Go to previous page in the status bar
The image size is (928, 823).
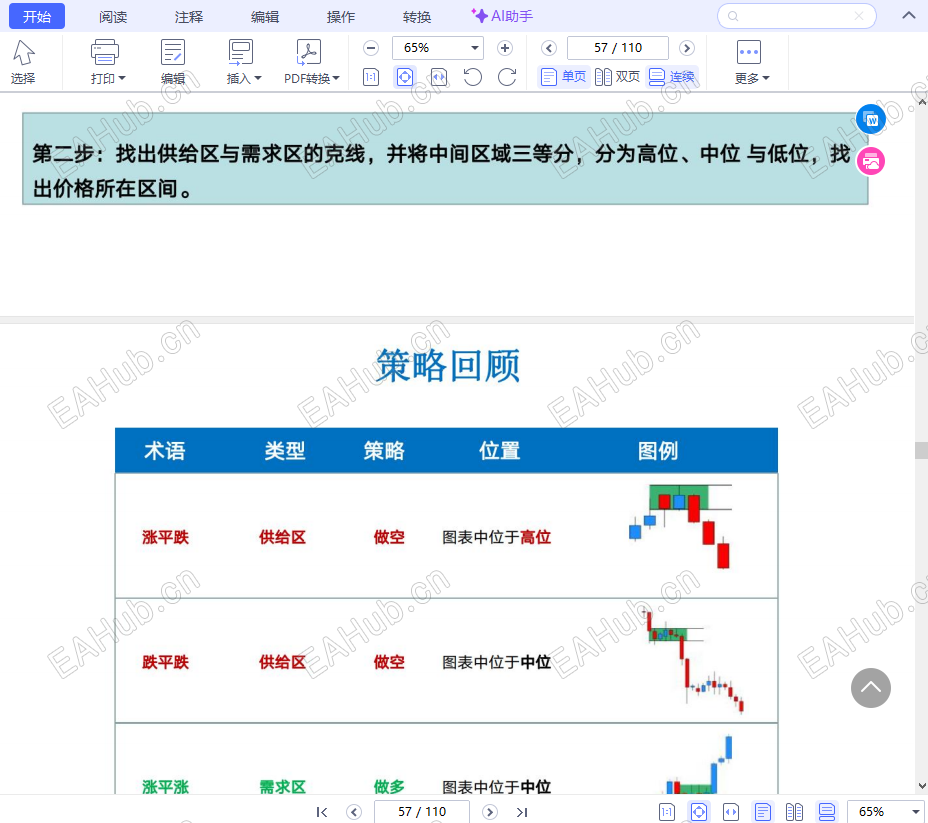click(x=354, y=812)
